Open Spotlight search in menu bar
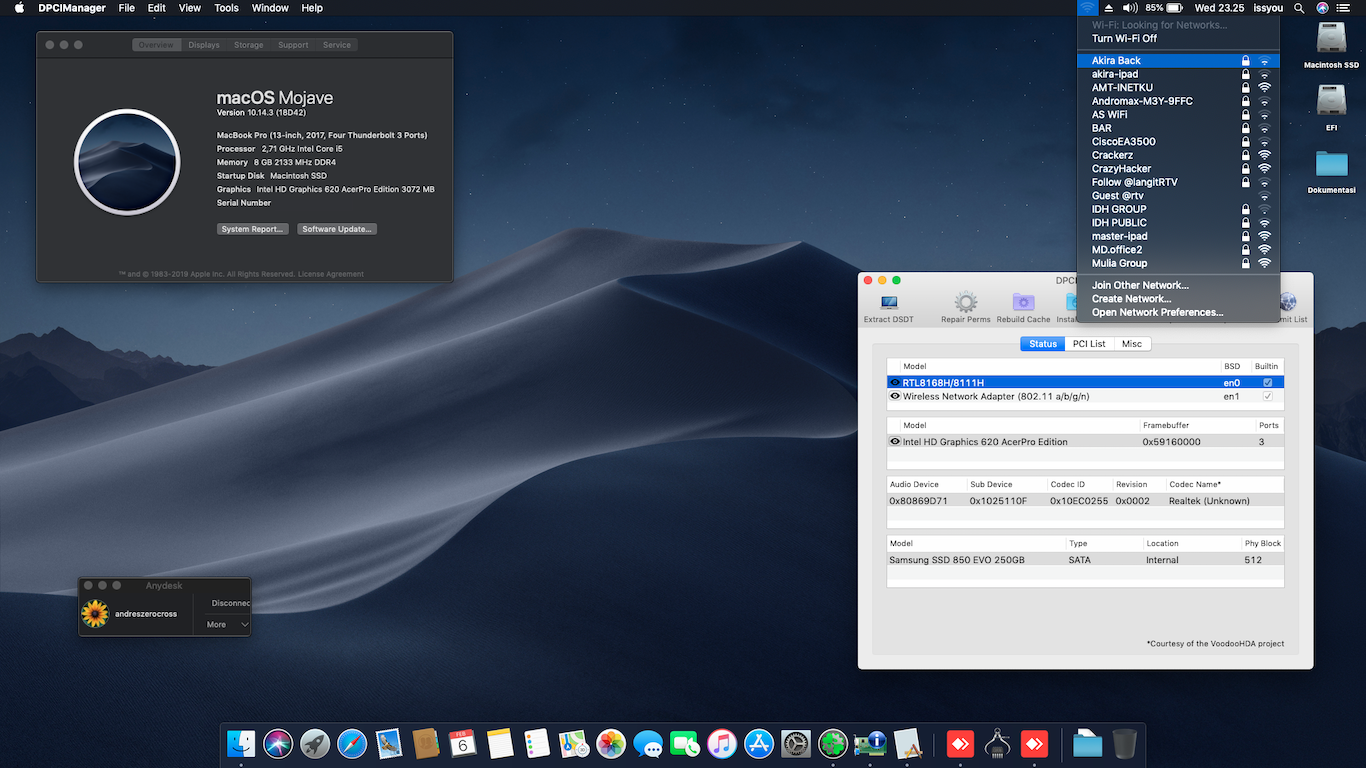 (x=1299, y=8)
